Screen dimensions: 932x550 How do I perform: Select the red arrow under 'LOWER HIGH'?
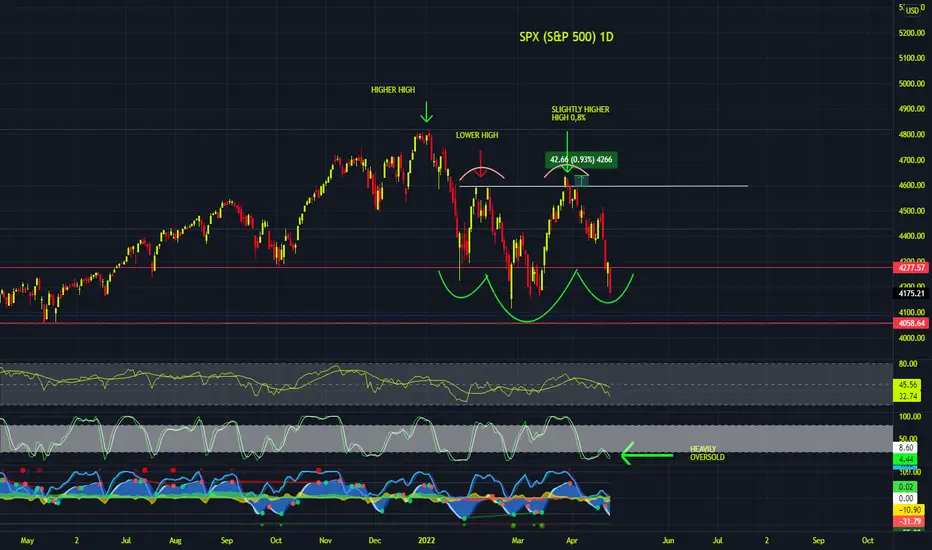pyautogui.click(x=481, y=164)
